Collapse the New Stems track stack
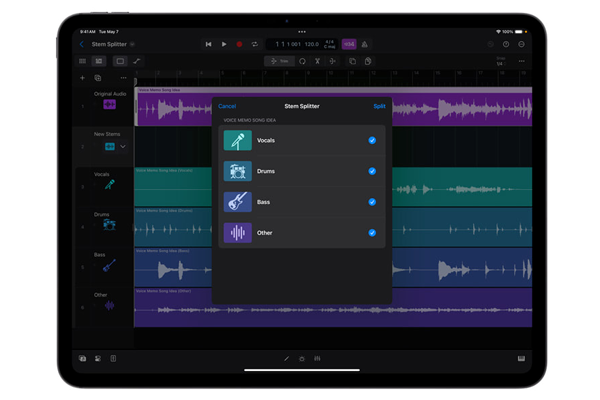The height and width of the screenshot is (400, 600). (x=123, y=147)
